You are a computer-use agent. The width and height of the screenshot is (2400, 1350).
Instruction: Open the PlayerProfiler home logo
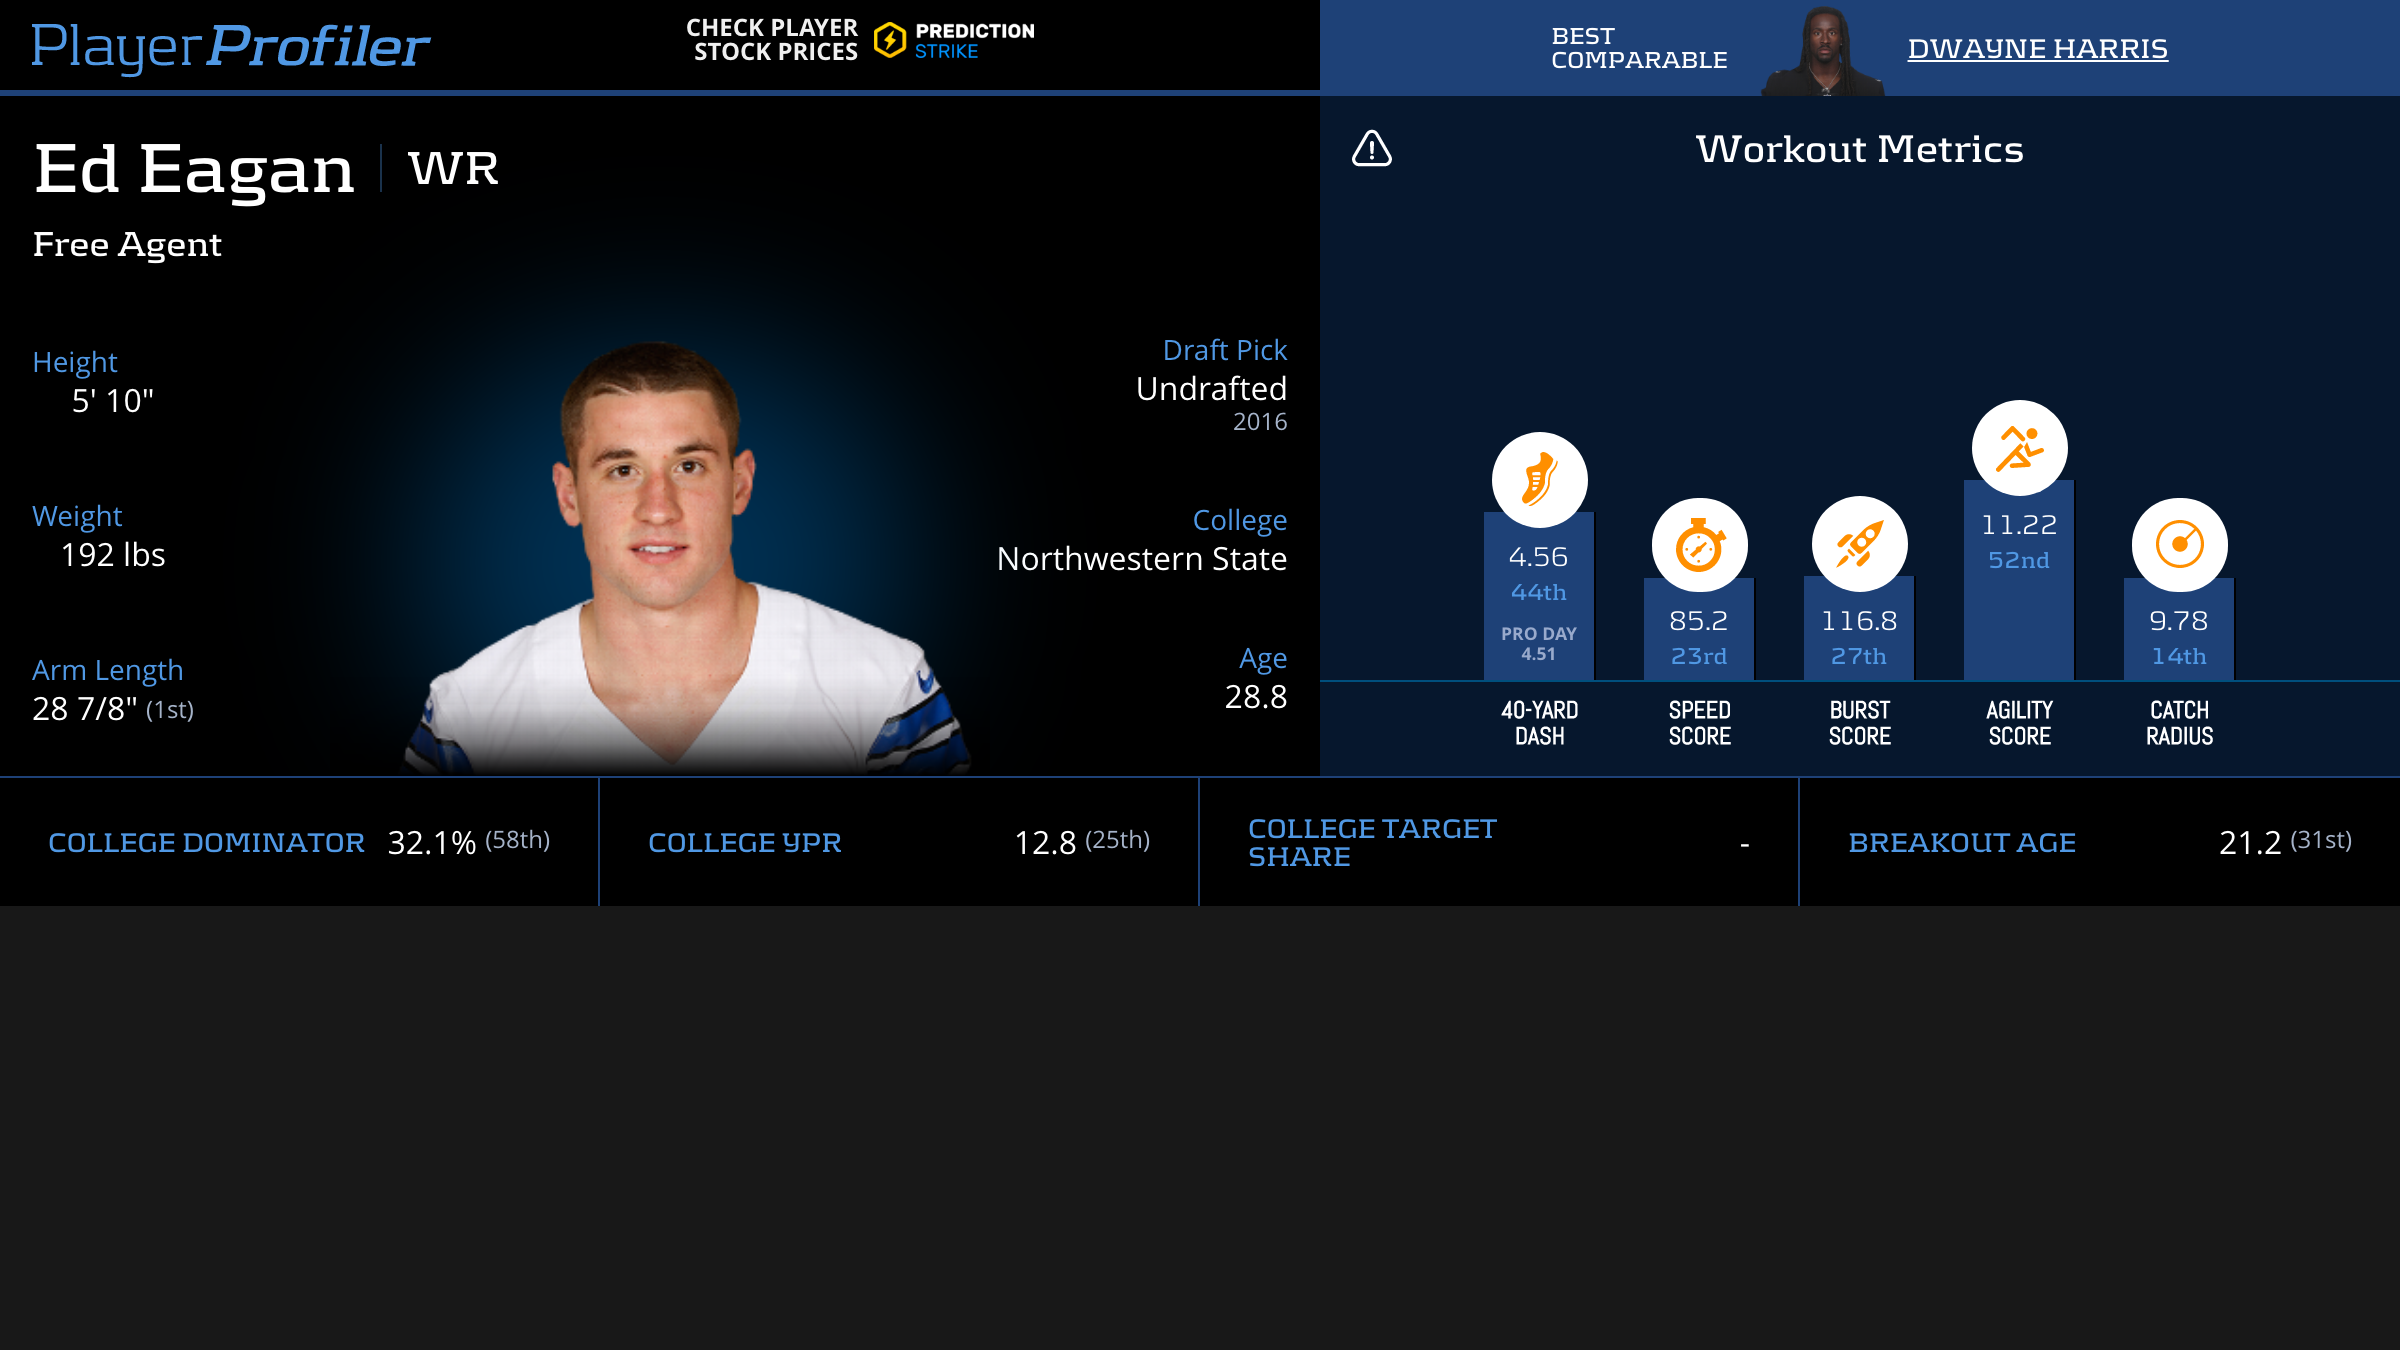[x=230, y=46]
